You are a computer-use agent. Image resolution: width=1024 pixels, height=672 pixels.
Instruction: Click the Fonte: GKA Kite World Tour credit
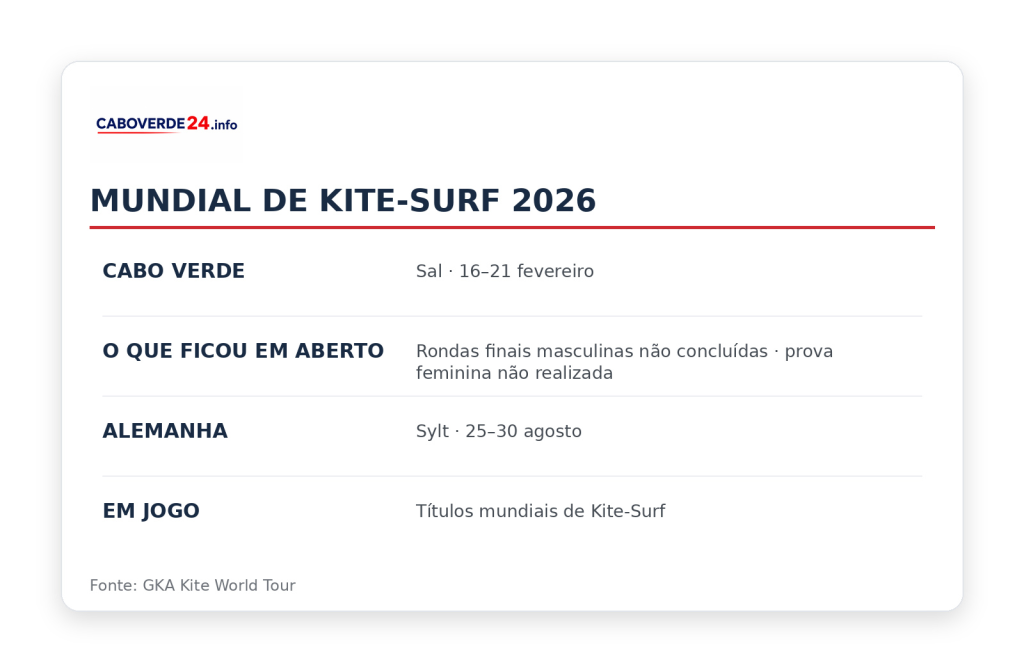(x=193, y=585)
